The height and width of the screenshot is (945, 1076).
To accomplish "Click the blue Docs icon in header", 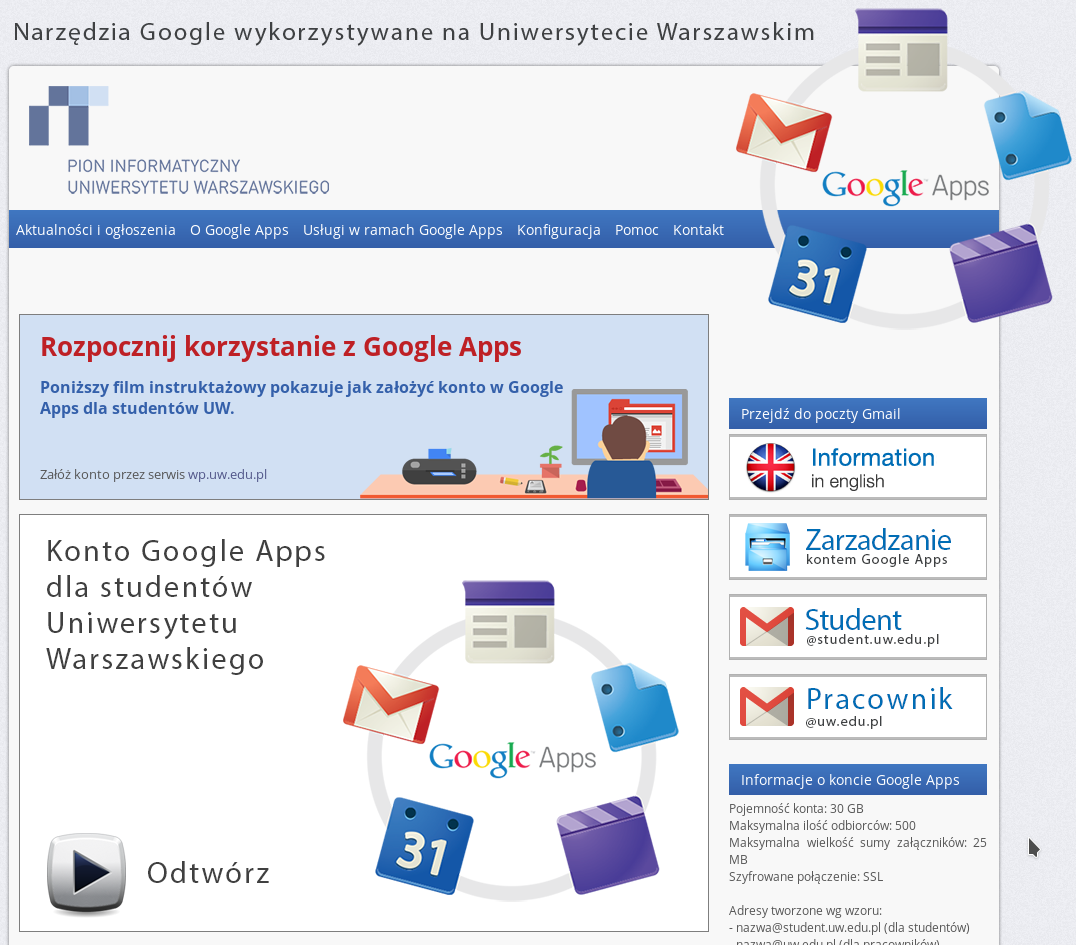I will pos(1027,136).
